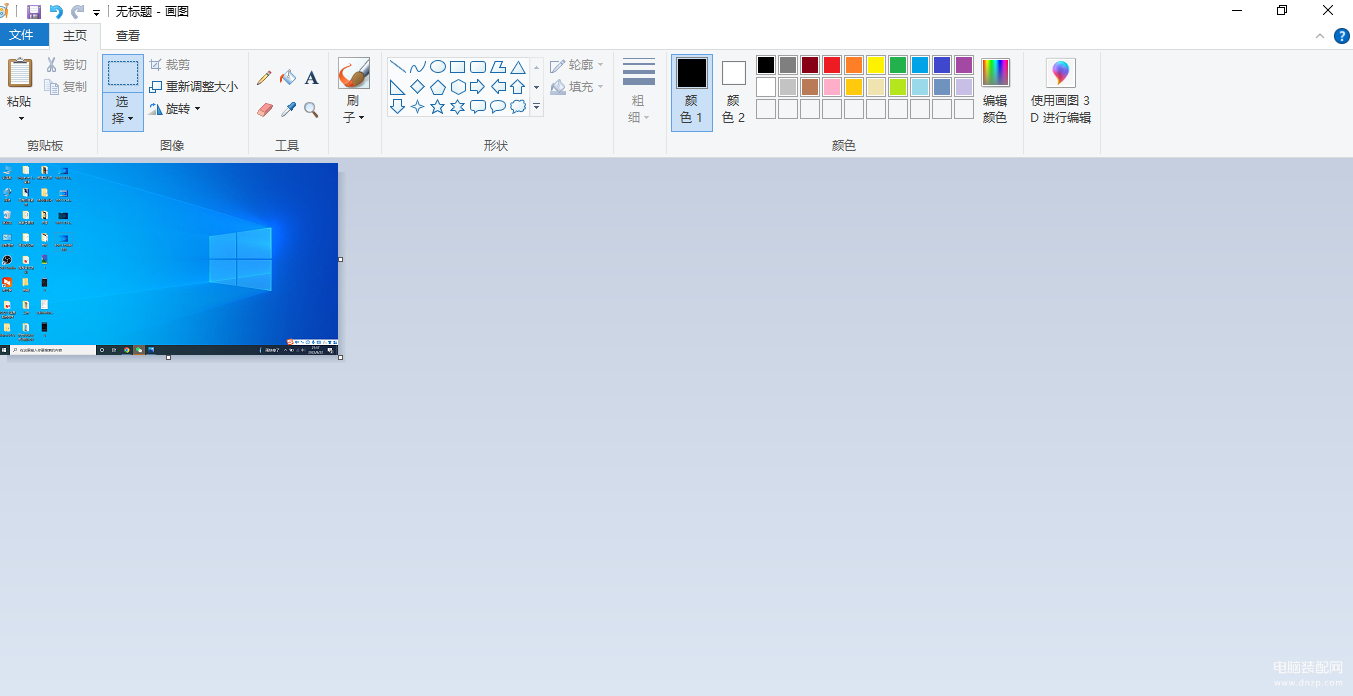Pick the Four-point star shape
1353x696 pixels.
pyautogui.click(x=417, y=106)
